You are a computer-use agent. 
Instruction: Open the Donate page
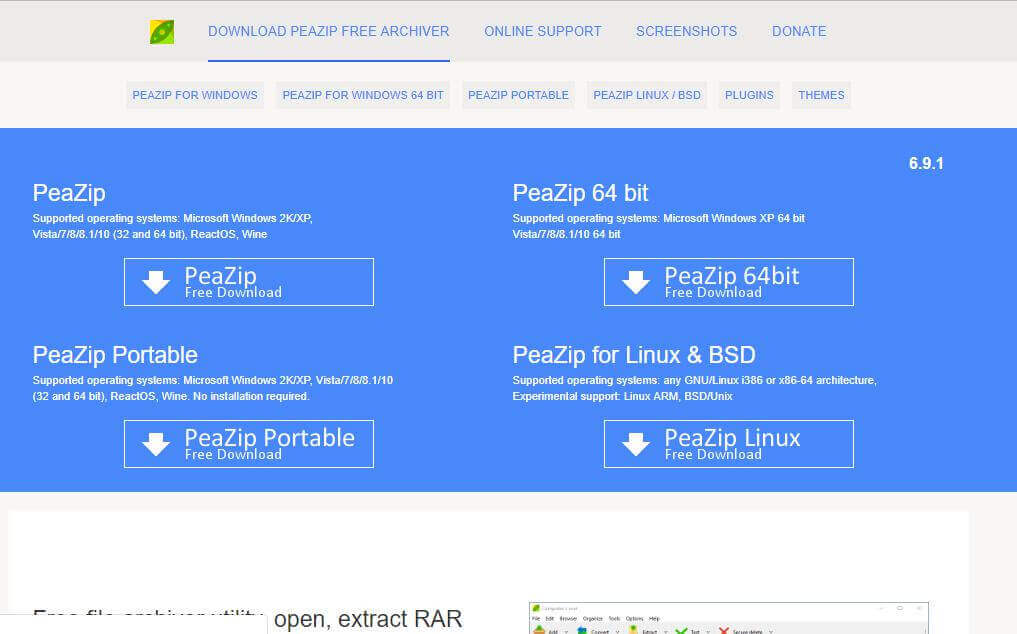click(799, 31)
